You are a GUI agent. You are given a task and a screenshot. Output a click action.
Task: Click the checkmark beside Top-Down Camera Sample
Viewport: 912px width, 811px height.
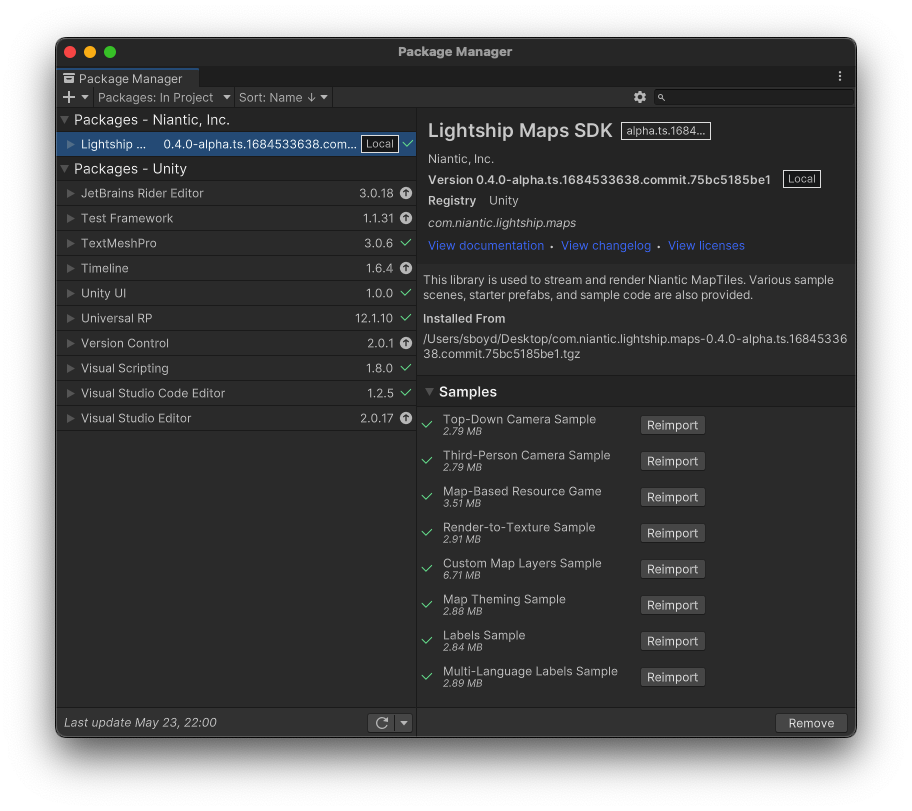pyautogui.click(x=427, y=425)
